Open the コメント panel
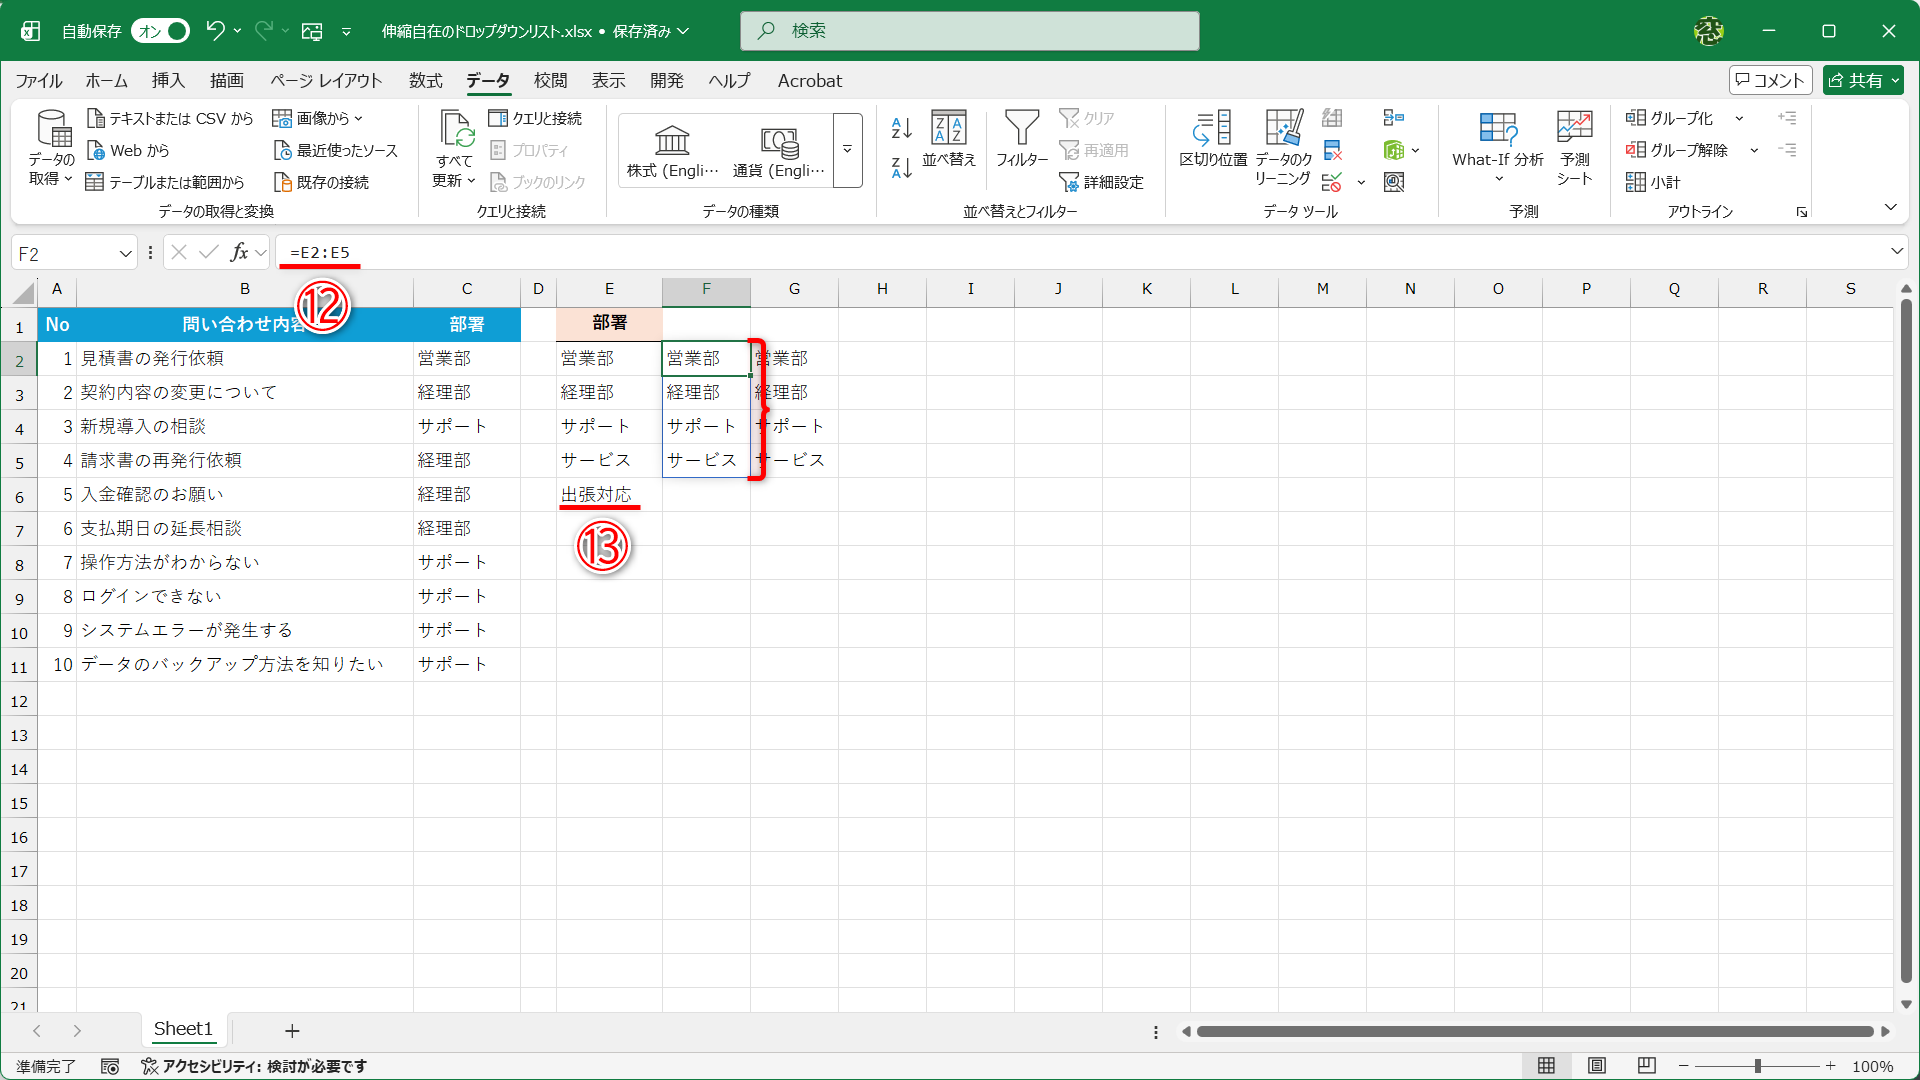 (x=1770, y=80)
